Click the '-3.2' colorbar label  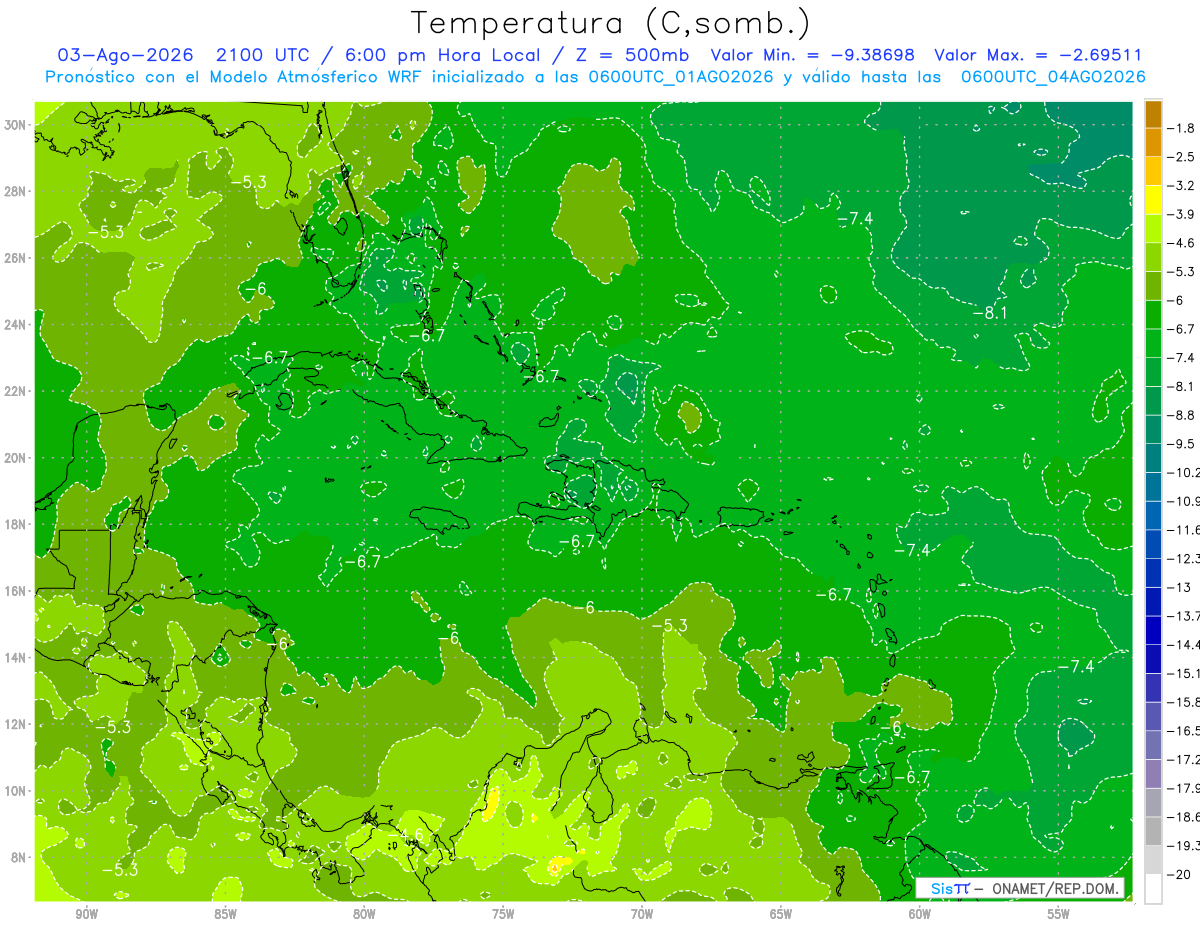pos(1182,185)
